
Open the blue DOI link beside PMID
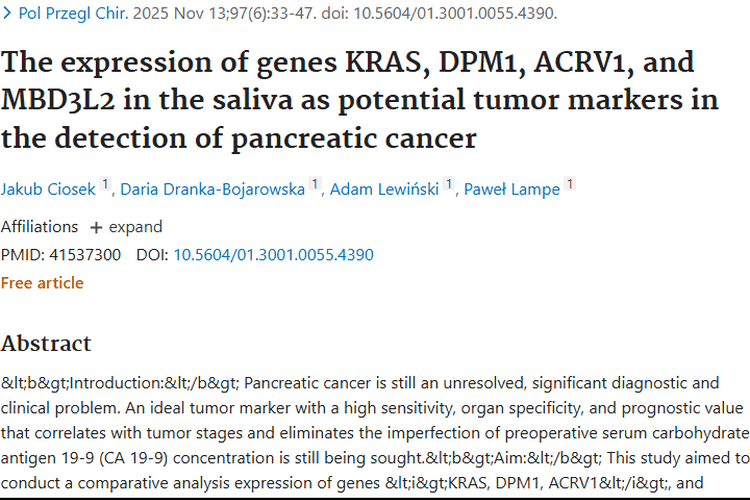(x=273, y=255)
